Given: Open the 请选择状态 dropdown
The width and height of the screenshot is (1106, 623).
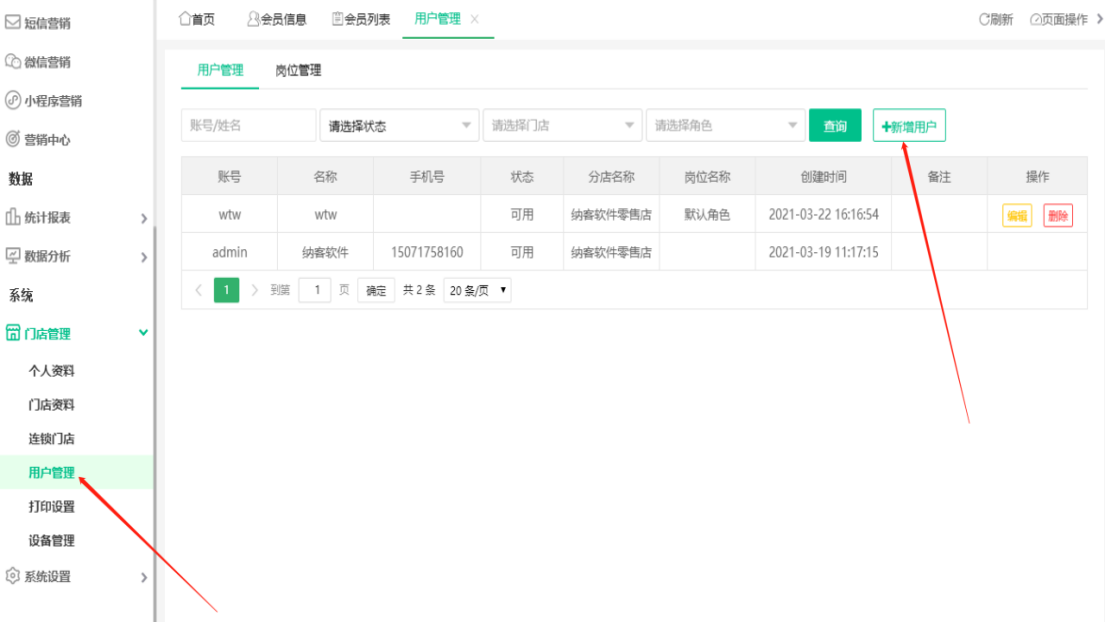Looking at the screenshot, I should (399, 125).
